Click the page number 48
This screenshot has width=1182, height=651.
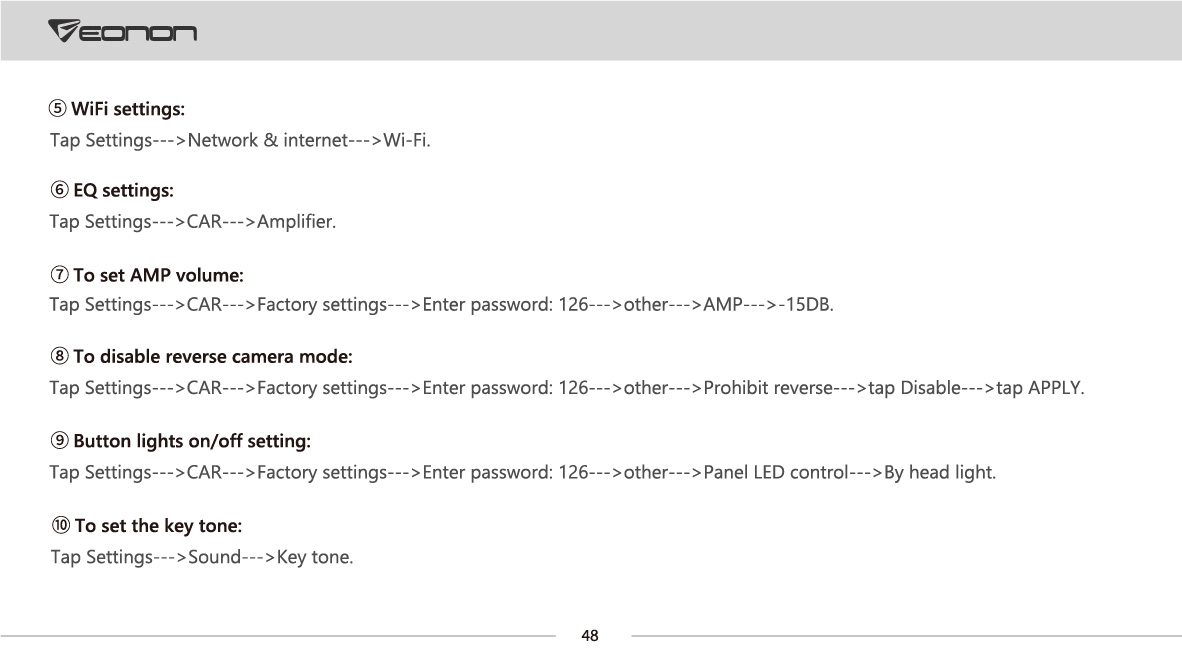pyautogui.click(x=590, y=635)
